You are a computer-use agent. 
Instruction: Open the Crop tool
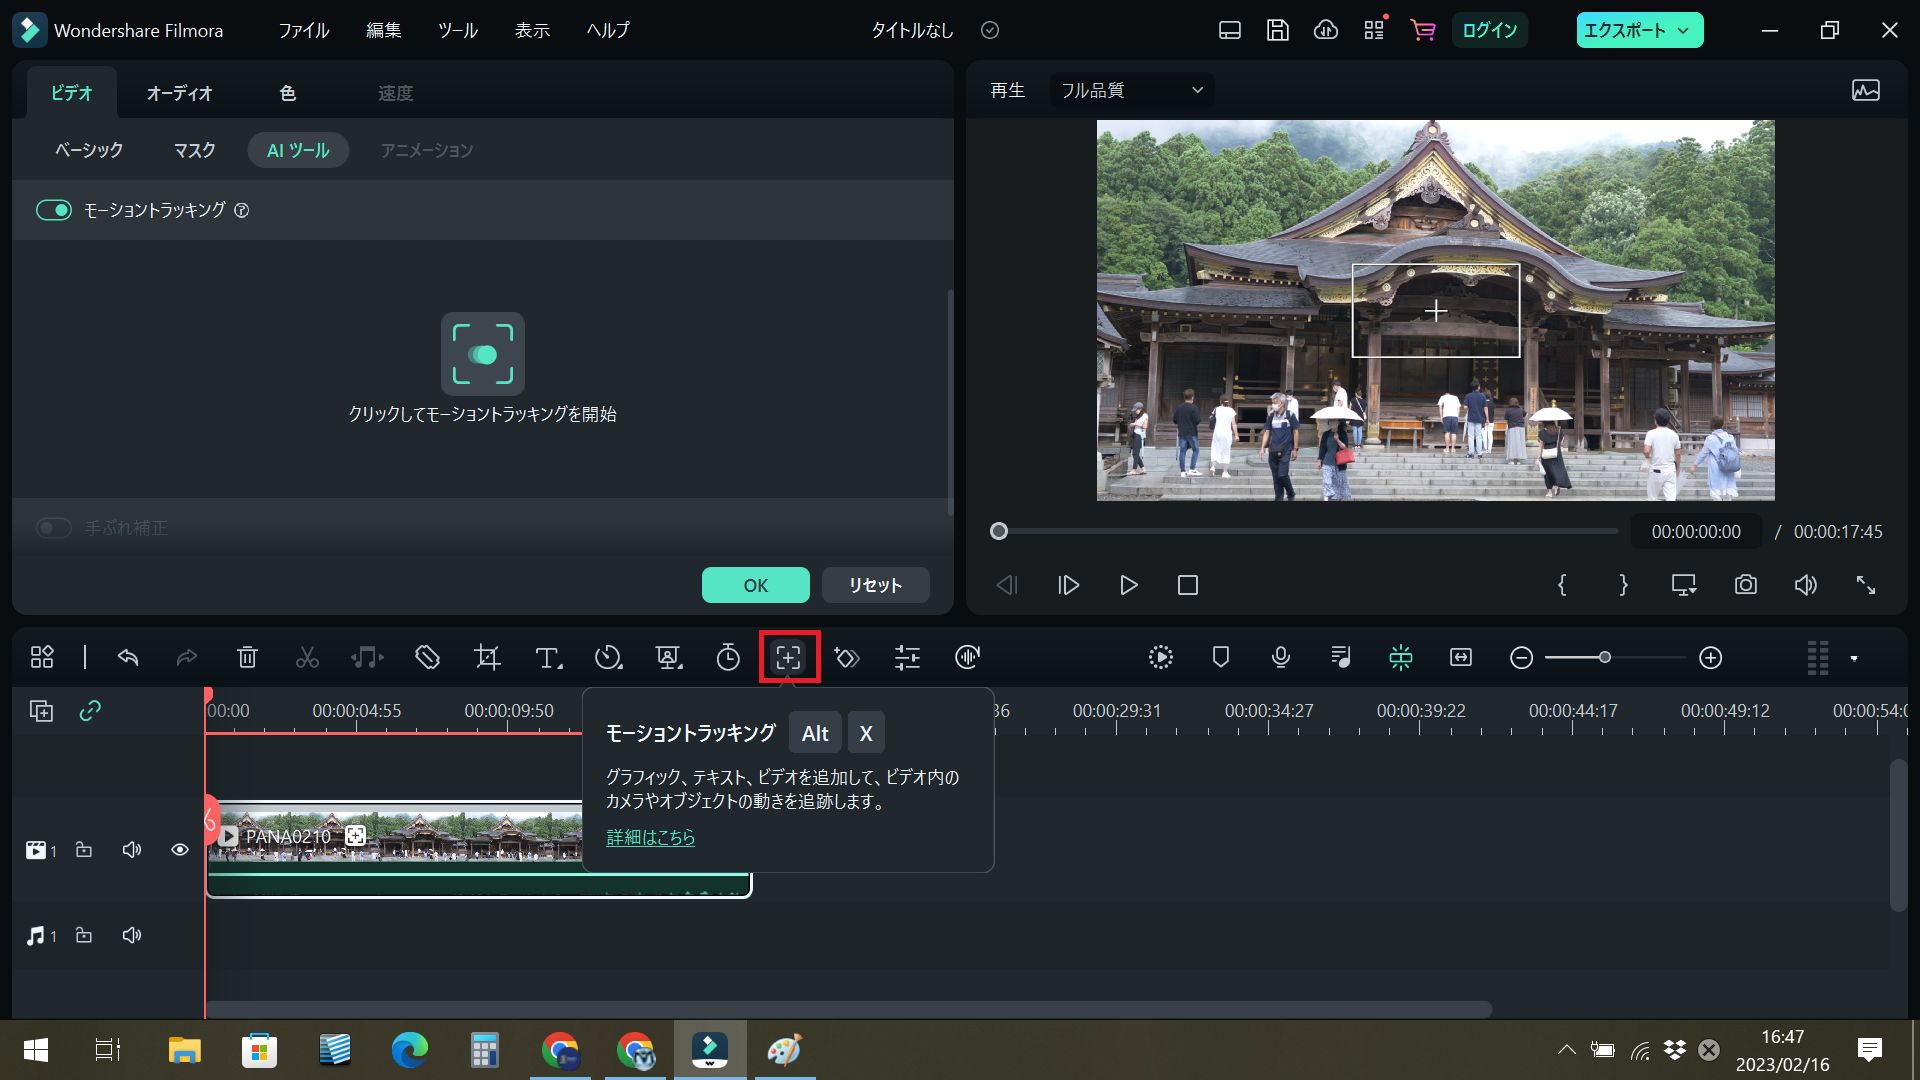coord(487,657)
